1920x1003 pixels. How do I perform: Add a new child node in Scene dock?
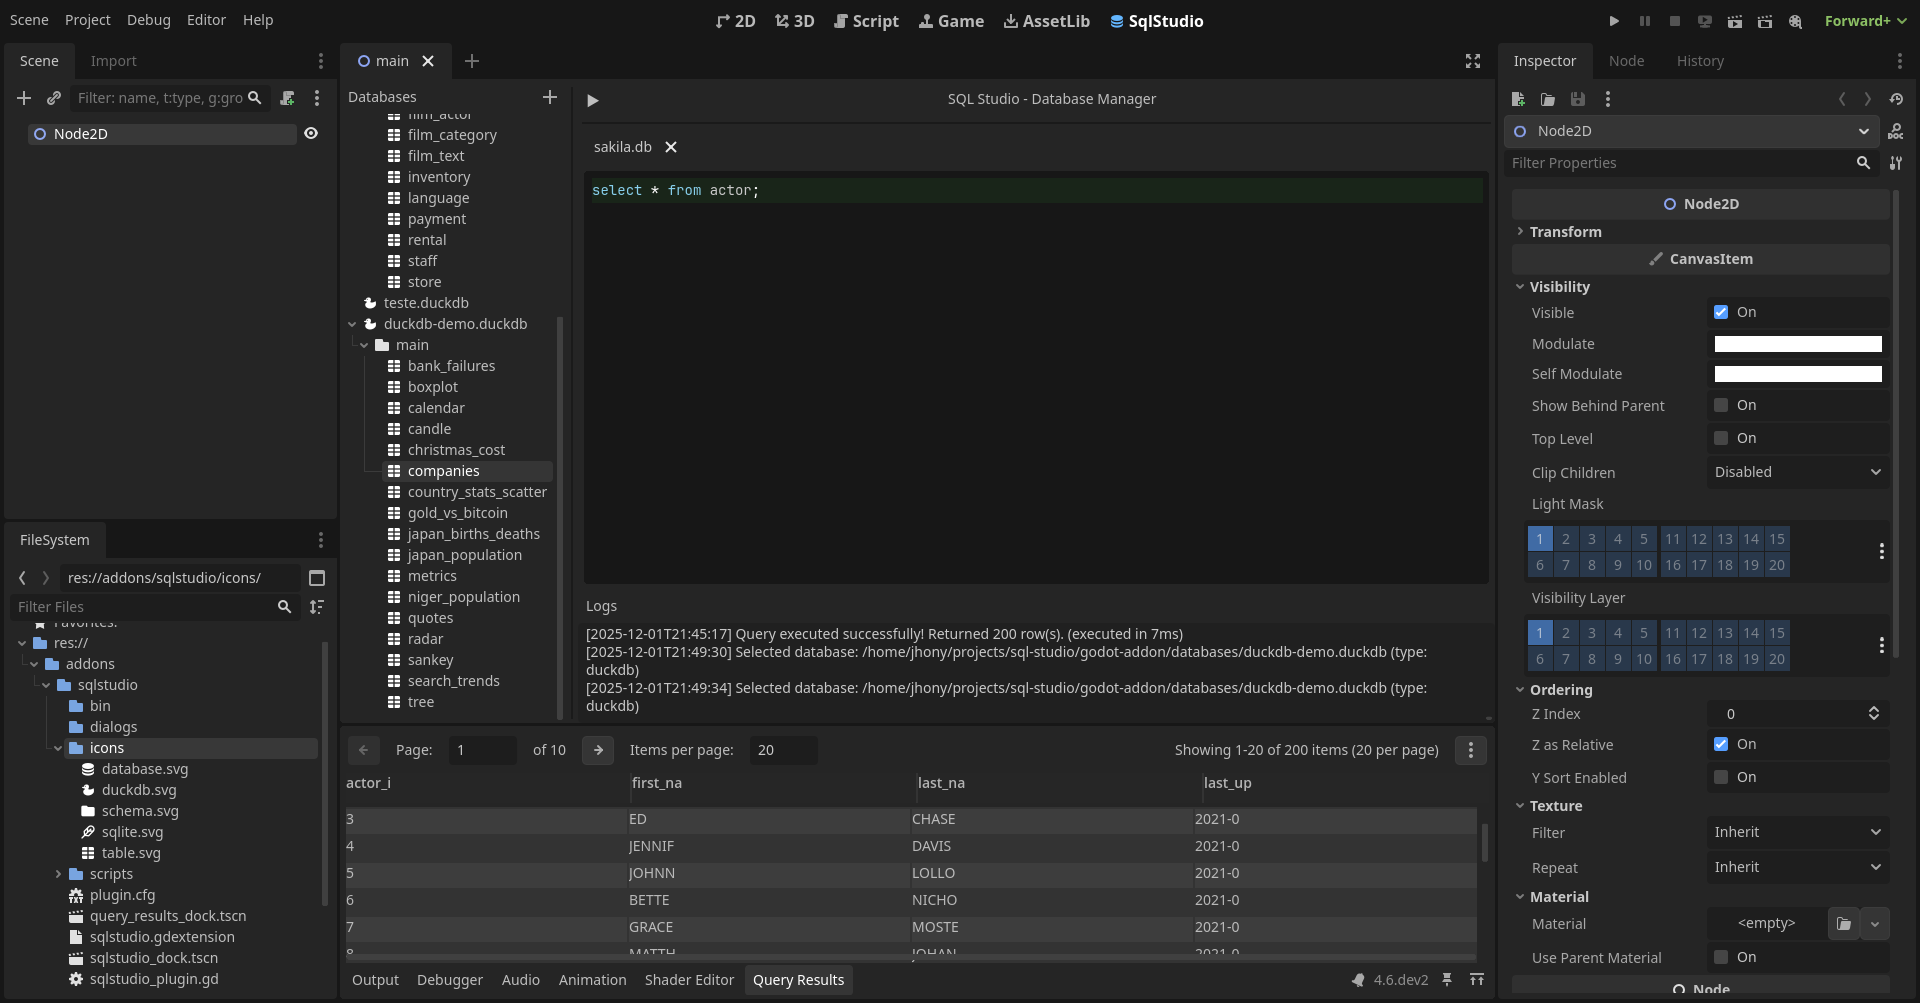(24, 98)
